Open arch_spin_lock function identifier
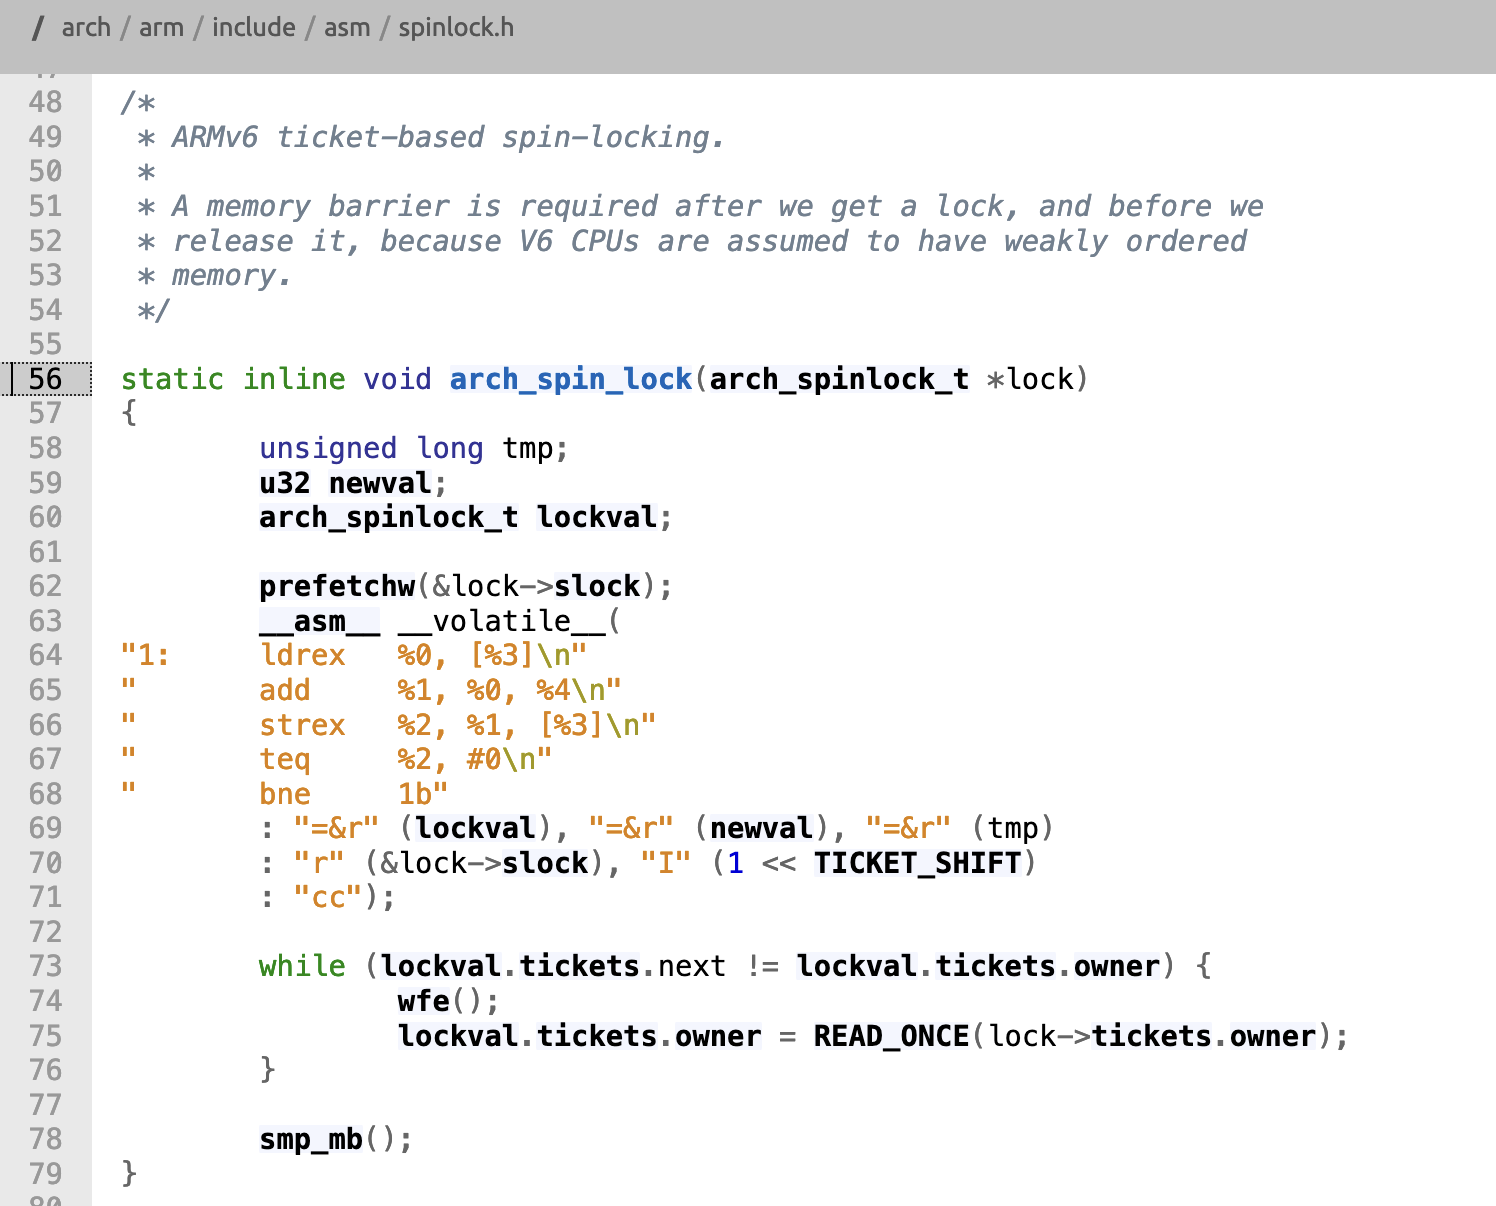This screenshot has width=1496, height=1206. coord(571,379)
